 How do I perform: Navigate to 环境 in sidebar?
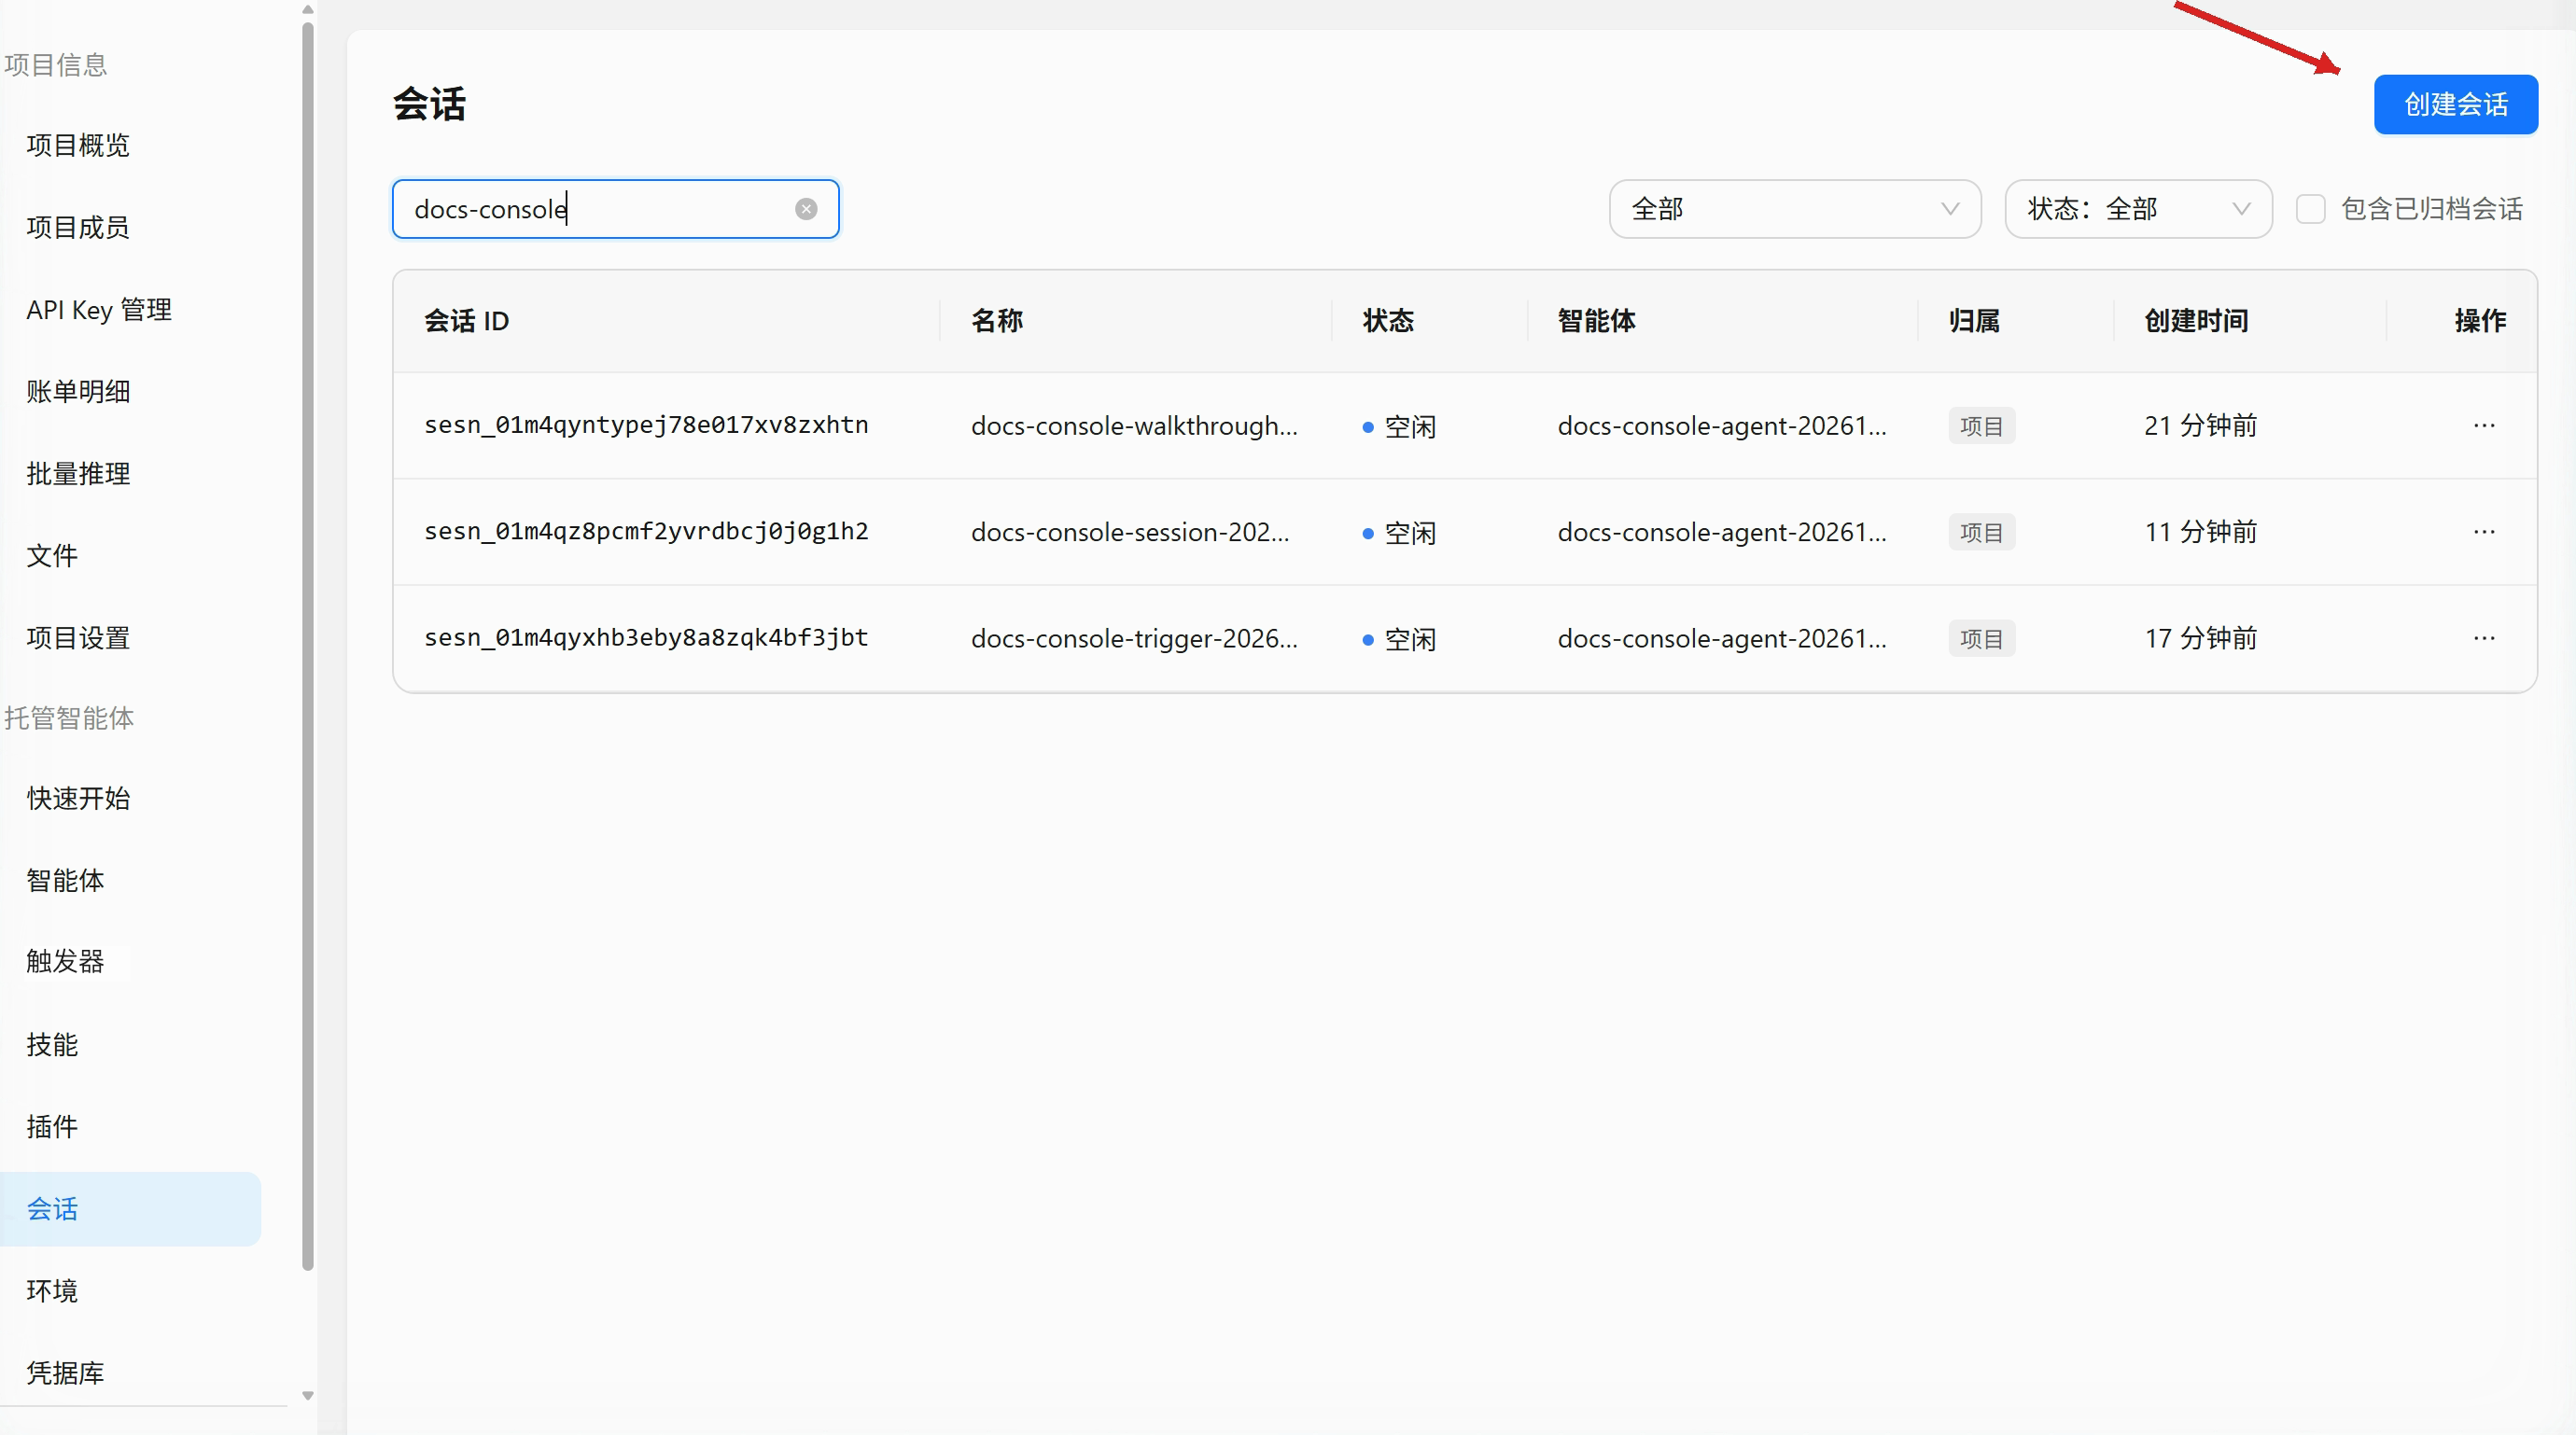52,1291
